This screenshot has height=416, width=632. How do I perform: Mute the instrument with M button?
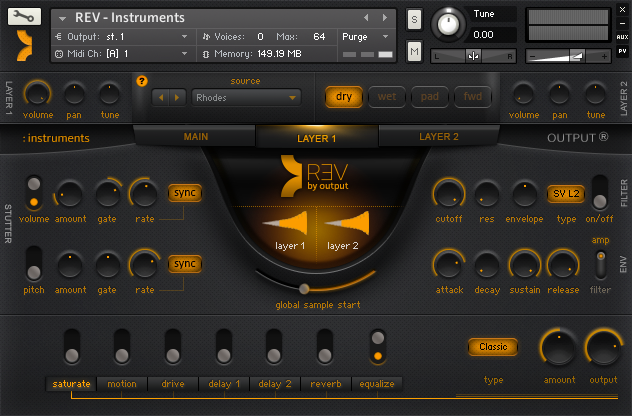pos(414,51)
